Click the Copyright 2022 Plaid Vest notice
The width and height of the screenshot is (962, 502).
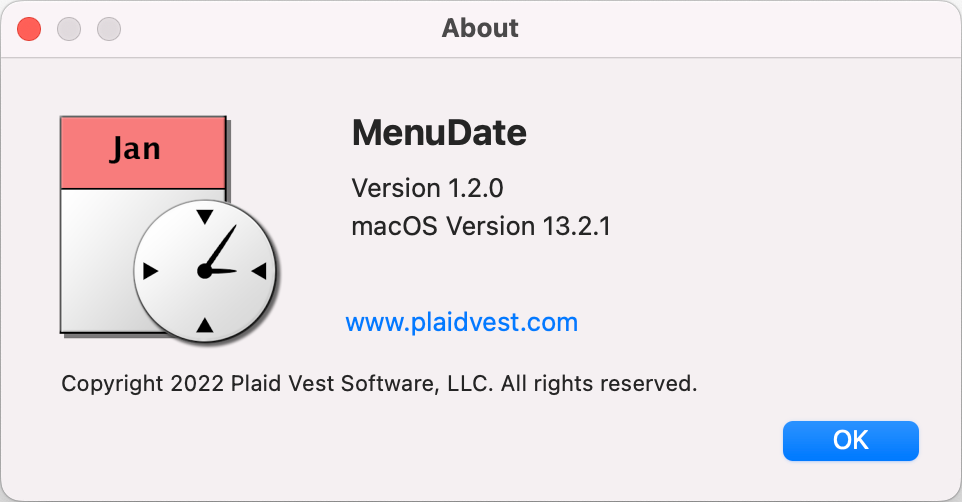(x=379, y=384)
